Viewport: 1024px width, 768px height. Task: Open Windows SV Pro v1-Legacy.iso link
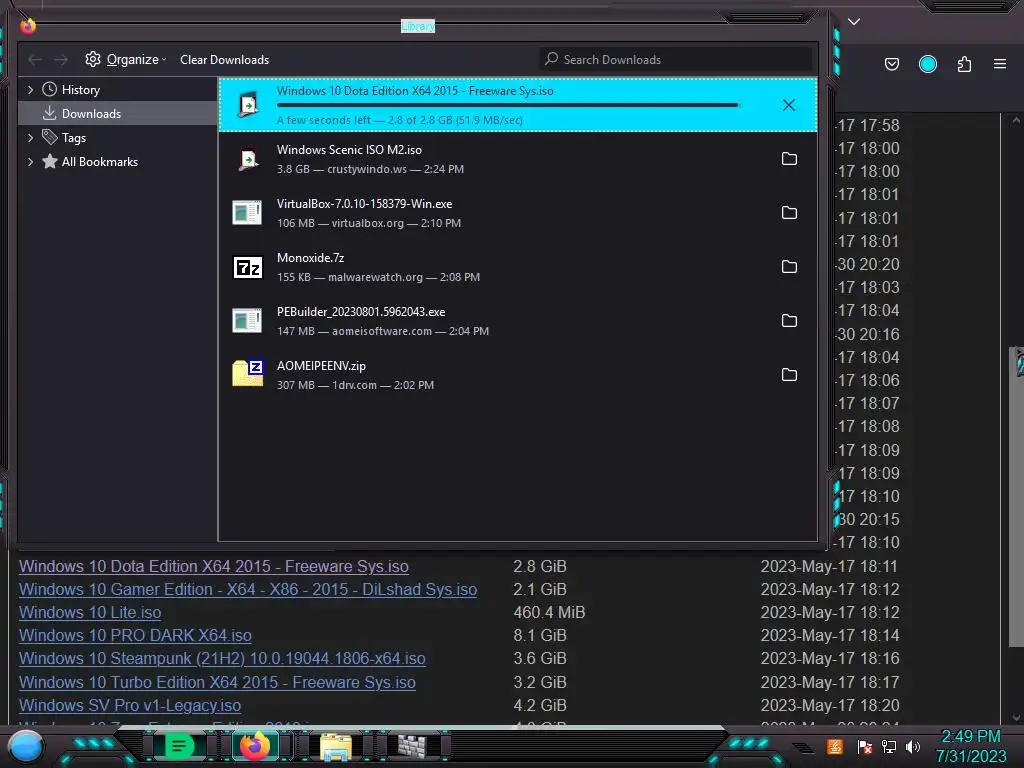(x=130, y=705)
